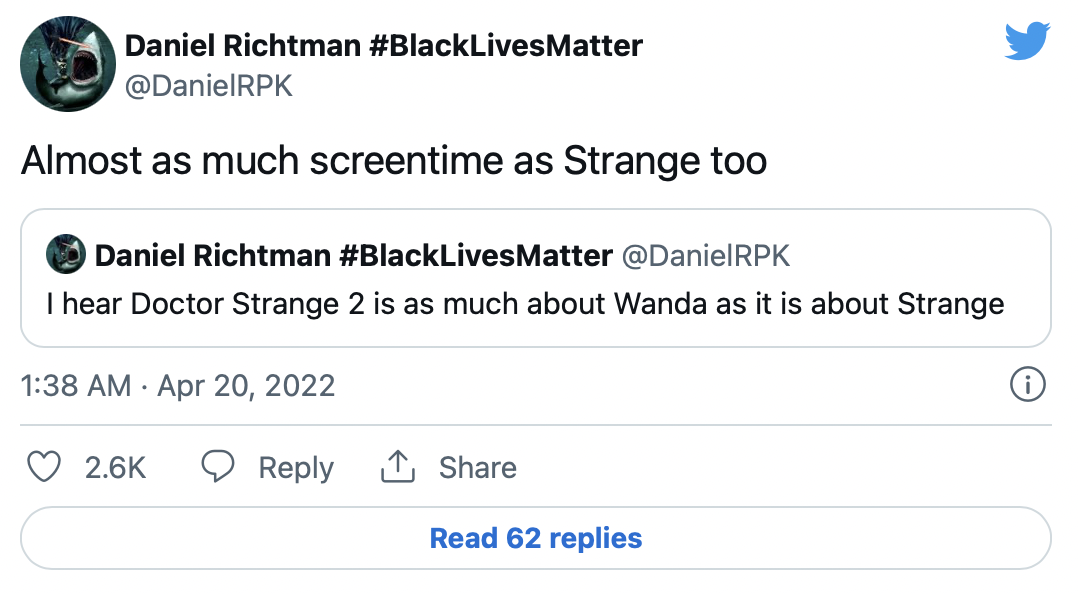Click the main tweet text about screentime

(x=394, y=161)
